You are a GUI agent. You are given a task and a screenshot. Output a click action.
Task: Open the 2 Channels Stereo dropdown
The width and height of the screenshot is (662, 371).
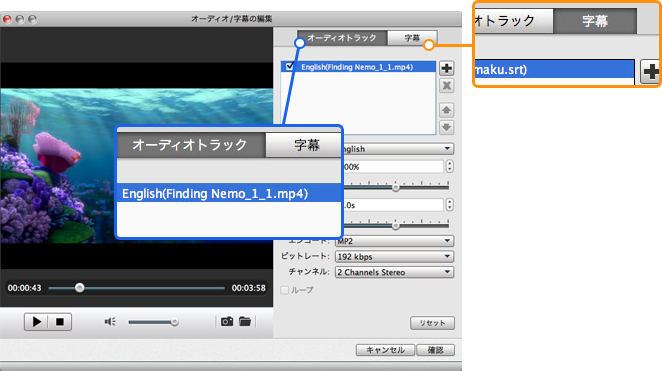point(394,272)
